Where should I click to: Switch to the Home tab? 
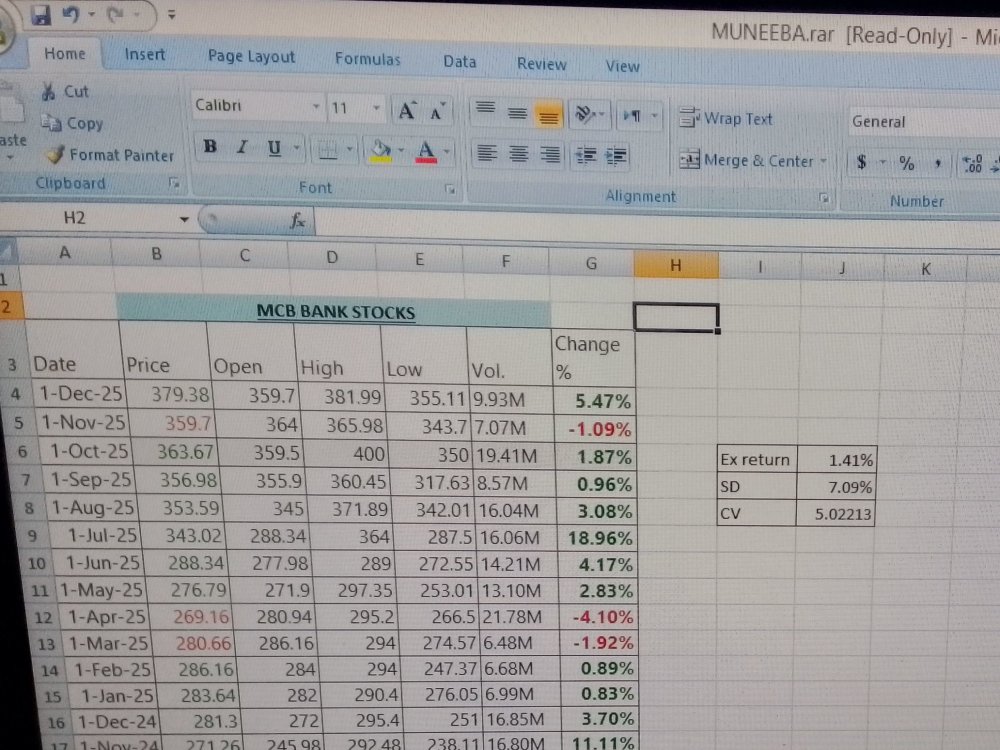pos(64,54)
